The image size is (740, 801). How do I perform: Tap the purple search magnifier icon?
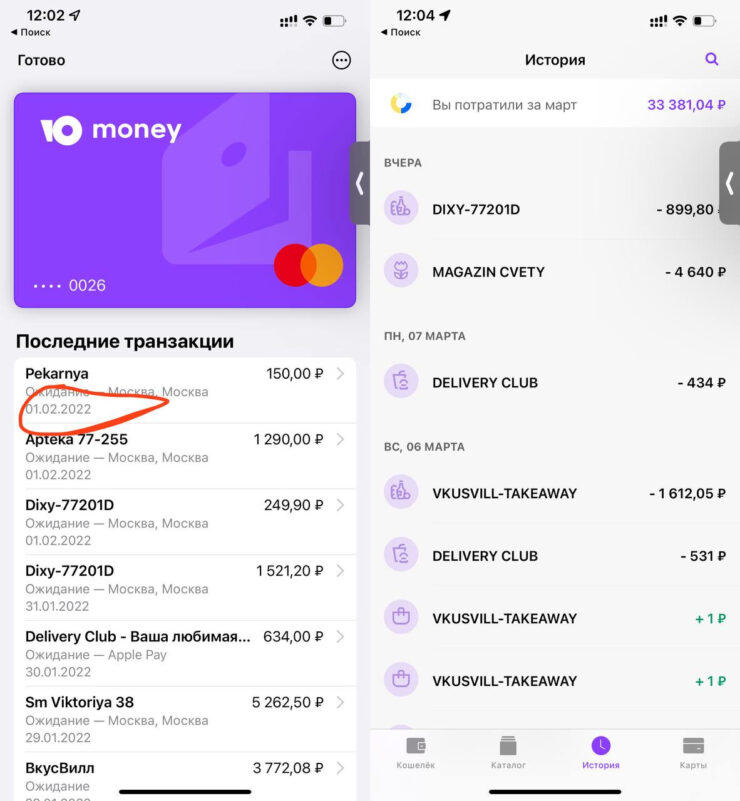click(x=711, y=59)
